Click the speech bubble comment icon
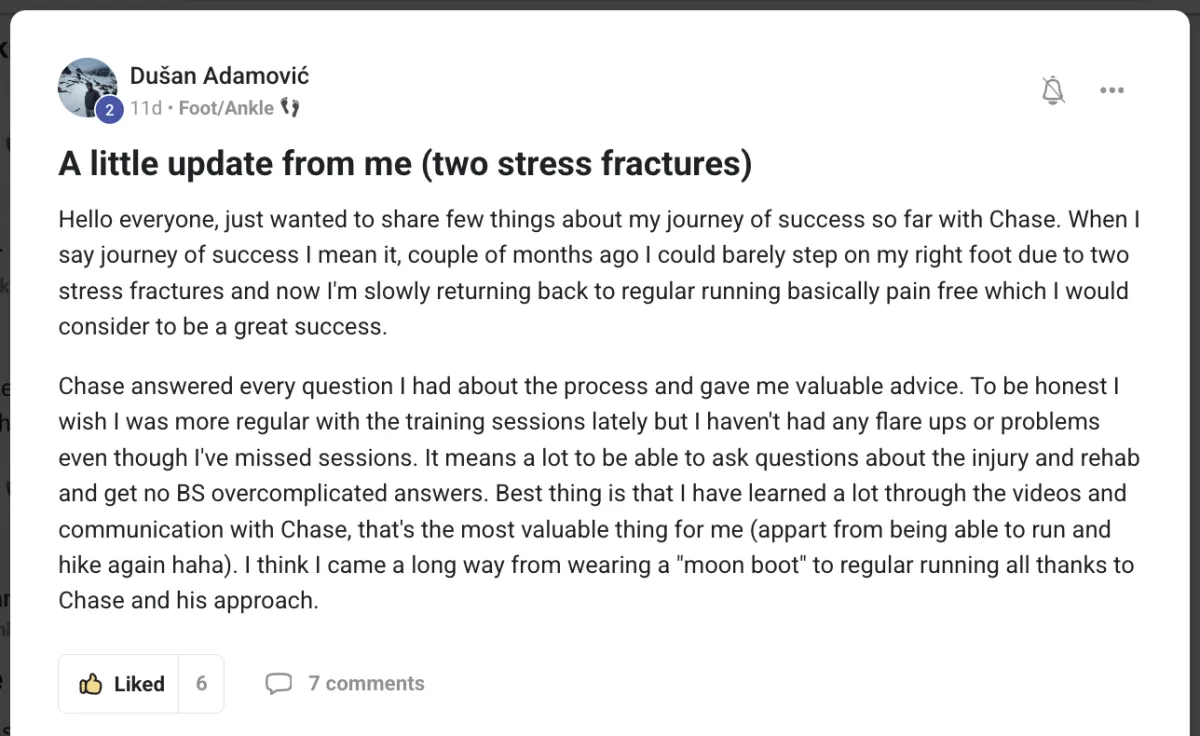Screen dimensions: 1200x736 click(278, 684)
